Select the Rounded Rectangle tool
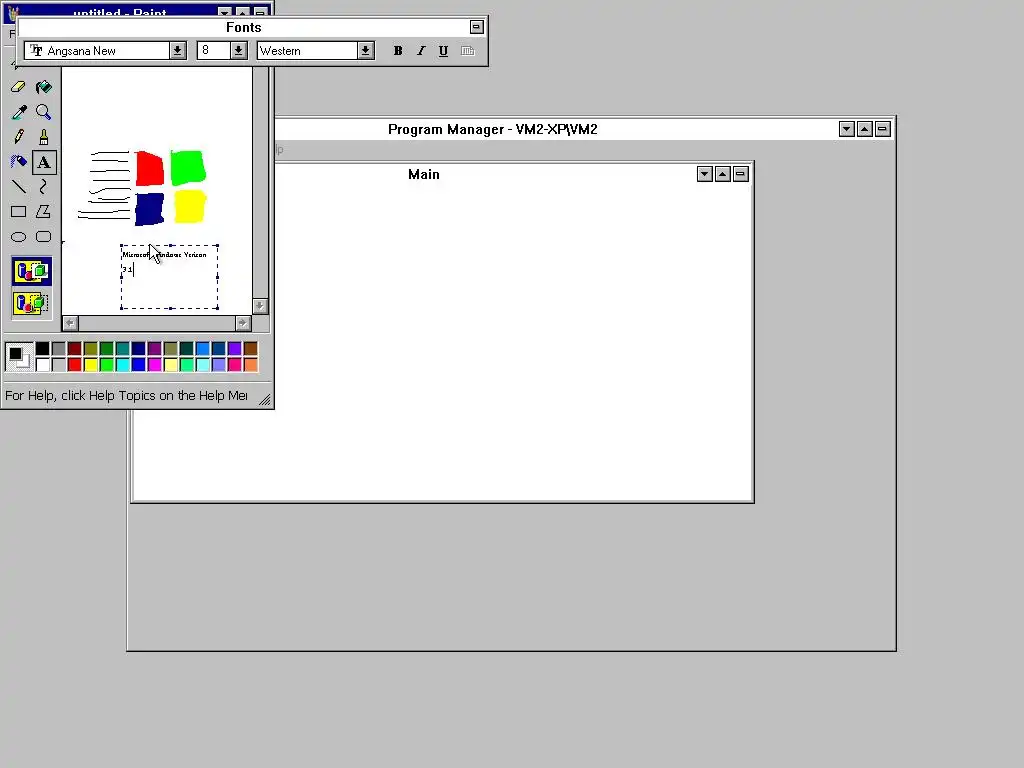 tap(44, 236)
